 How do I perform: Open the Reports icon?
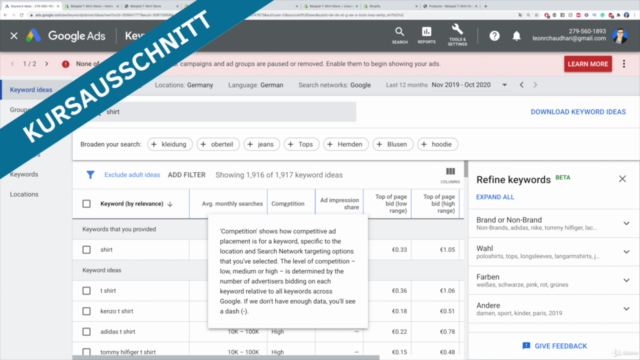click(x=427, y=35)
